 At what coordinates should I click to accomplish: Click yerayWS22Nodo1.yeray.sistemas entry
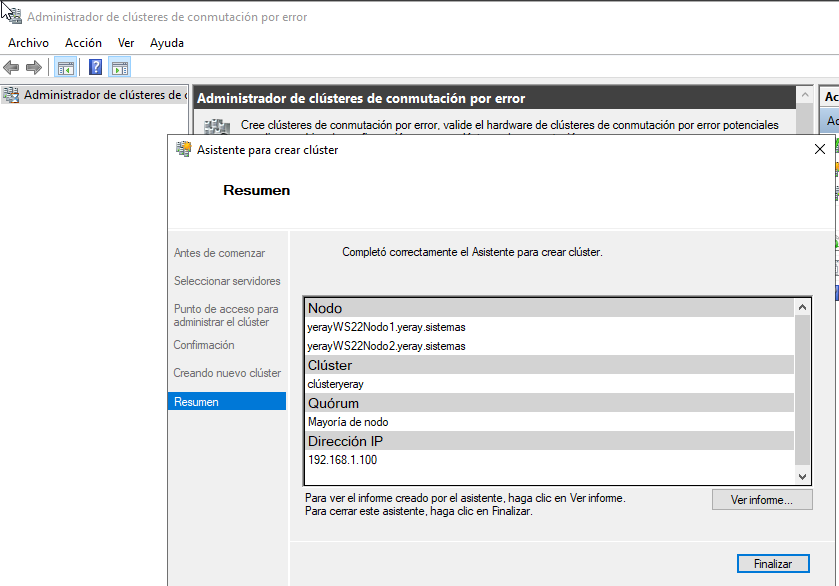click(386, 327)
